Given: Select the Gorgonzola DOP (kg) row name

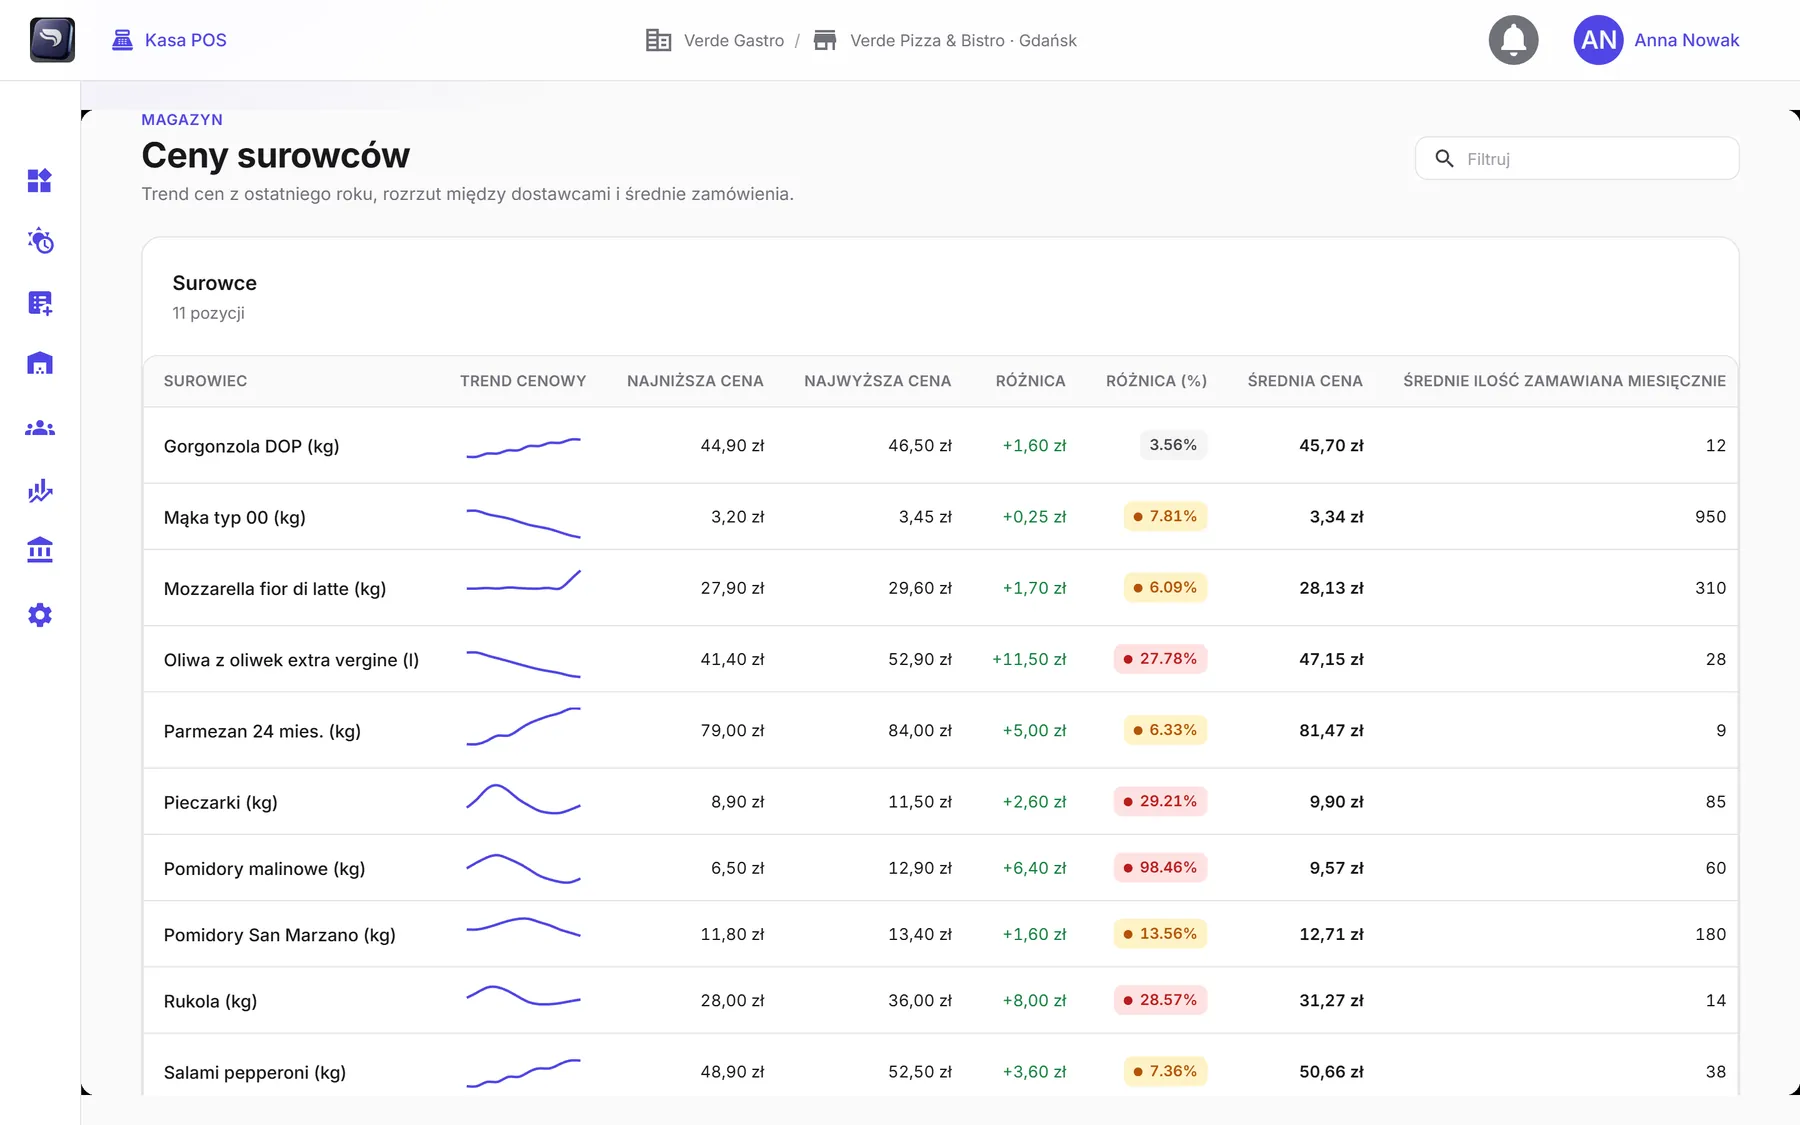Looking at the screenshot, I should 251,446.
